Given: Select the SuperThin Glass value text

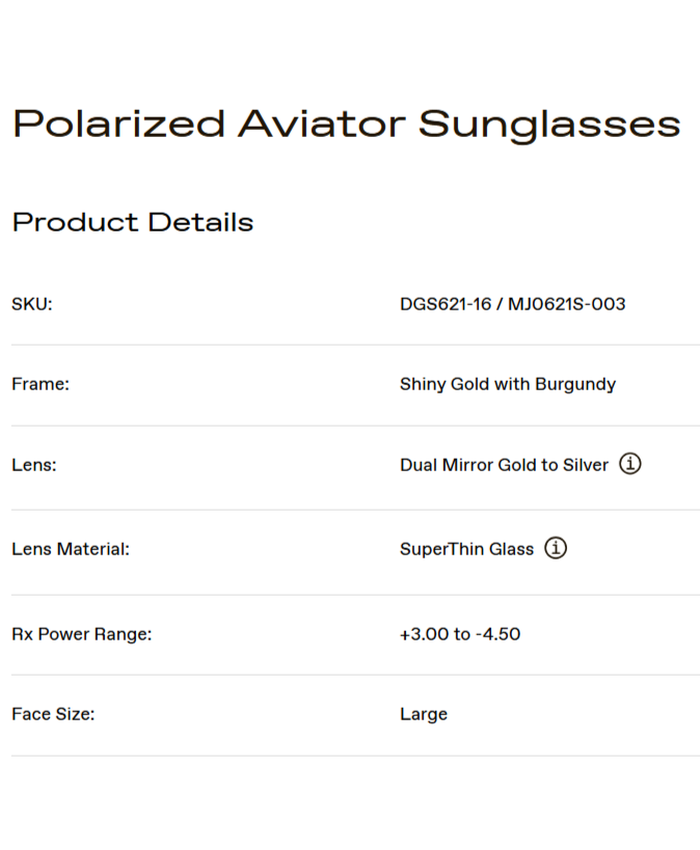Looking at the screenshot, I should click(467, 549).
